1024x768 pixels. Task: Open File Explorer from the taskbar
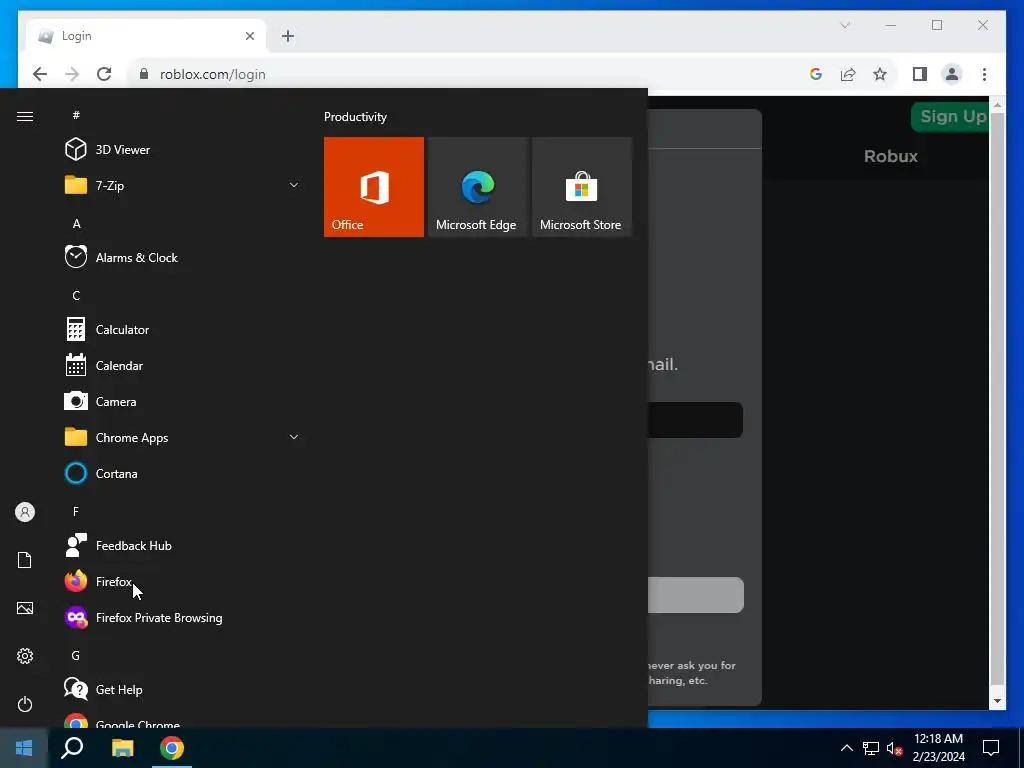point(122,748)
